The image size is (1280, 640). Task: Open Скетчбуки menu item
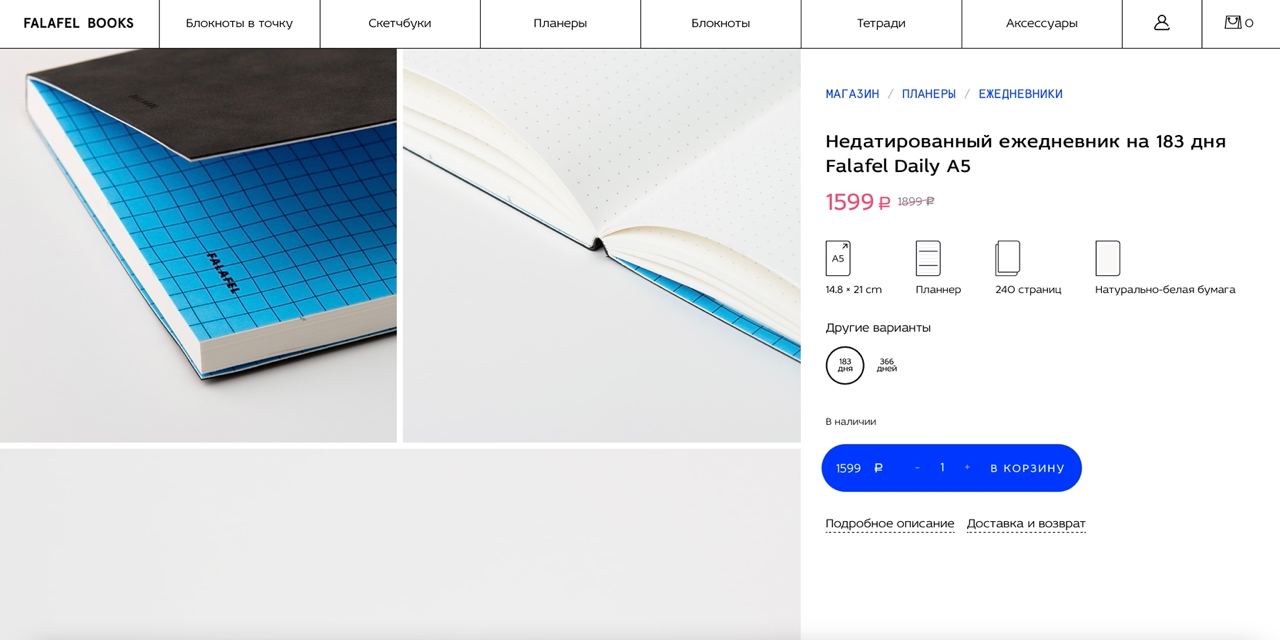[400, 23]
